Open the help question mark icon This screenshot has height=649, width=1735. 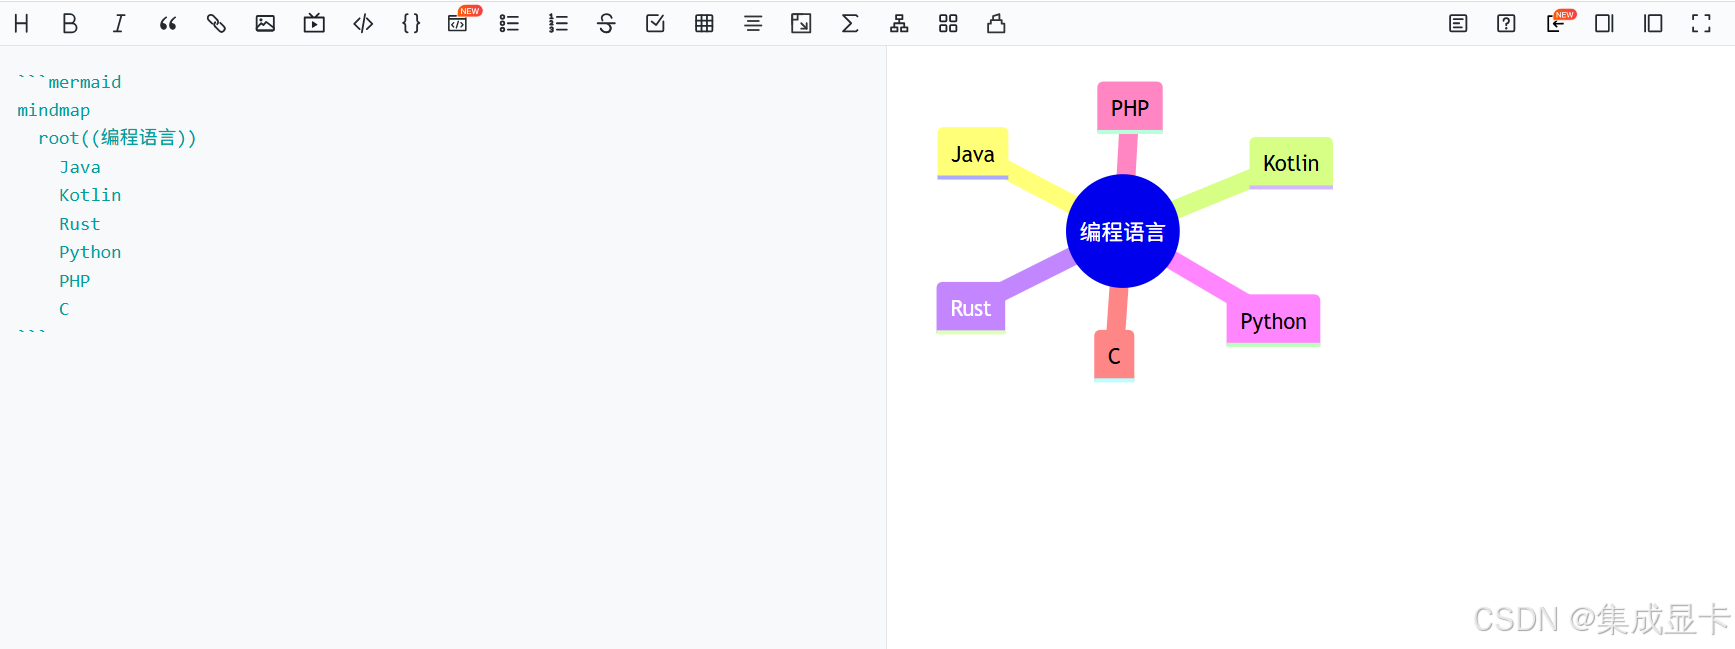point(1506,23)
